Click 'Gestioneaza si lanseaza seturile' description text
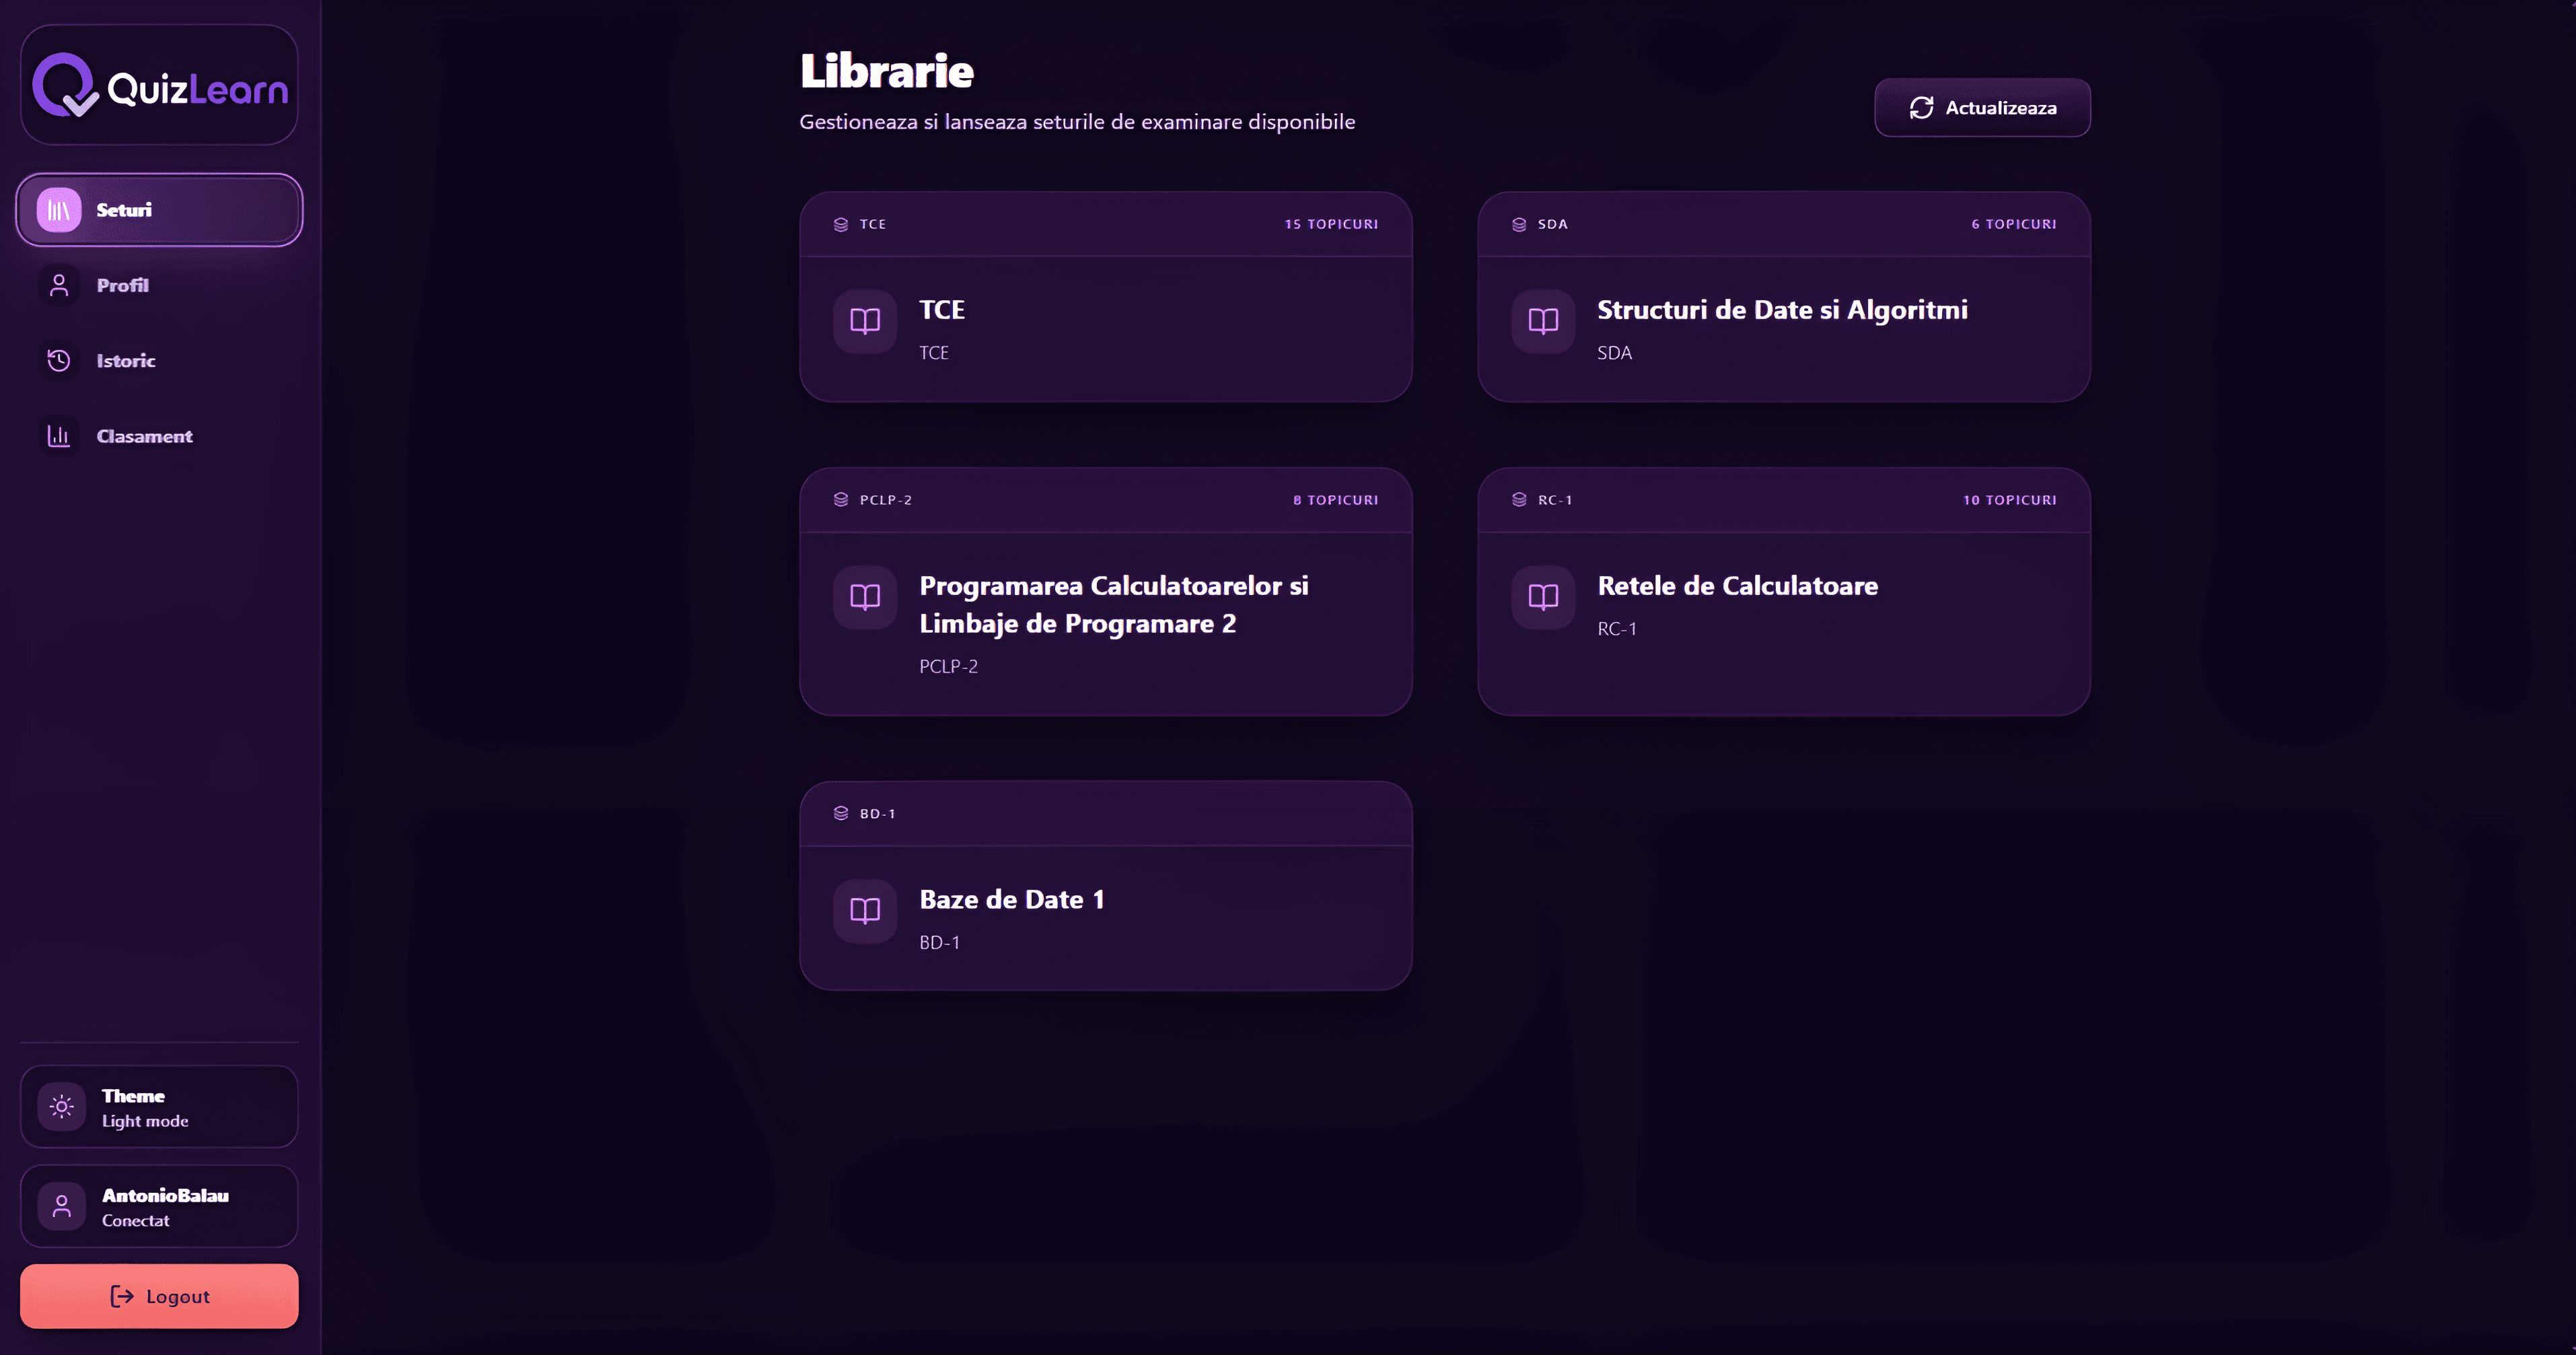2576x1355 pixels. 1077,122
